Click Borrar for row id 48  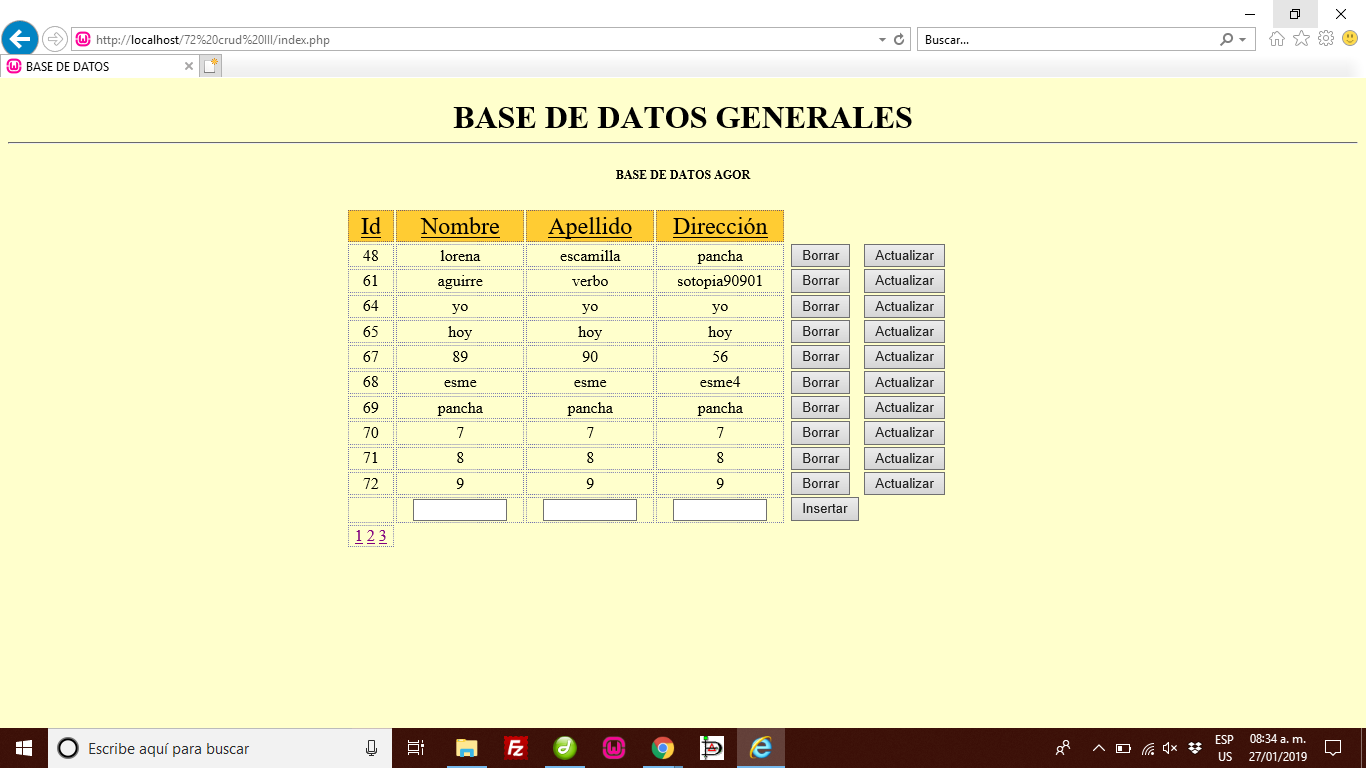(820, 256)
